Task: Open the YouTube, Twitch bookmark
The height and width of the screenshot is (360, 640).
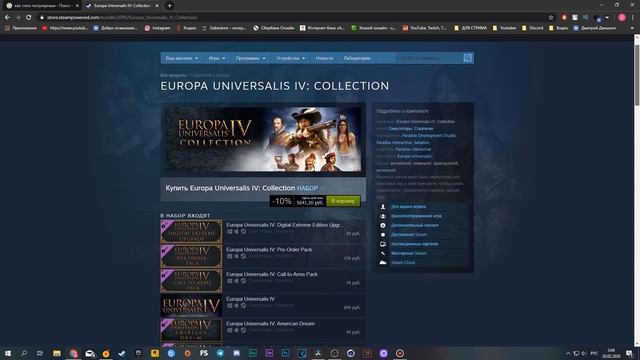Action: 424,28
